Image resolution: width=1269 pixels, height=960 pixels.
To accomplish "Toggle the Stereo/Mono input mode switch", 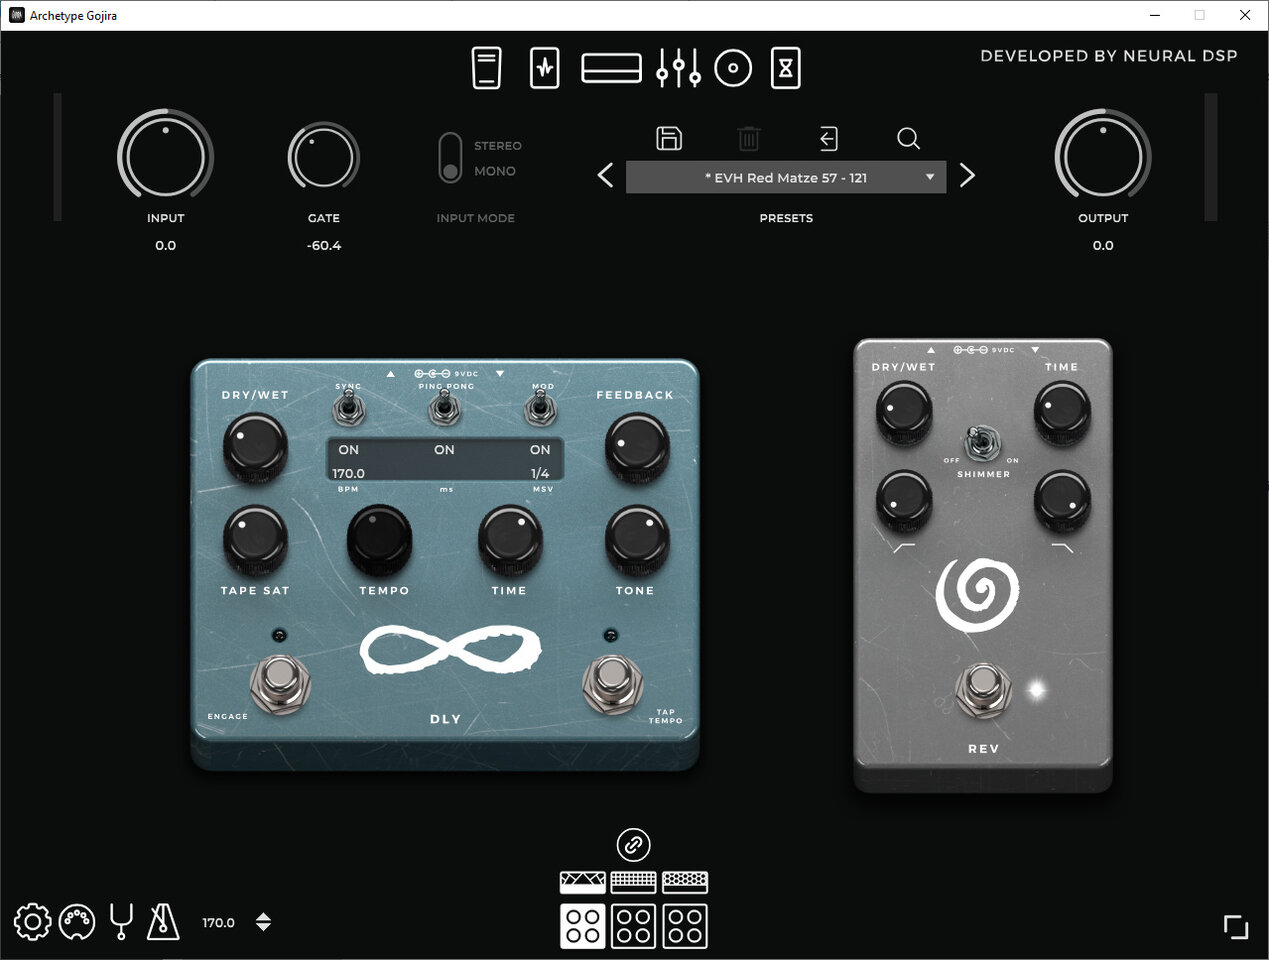I will [450, 158].
